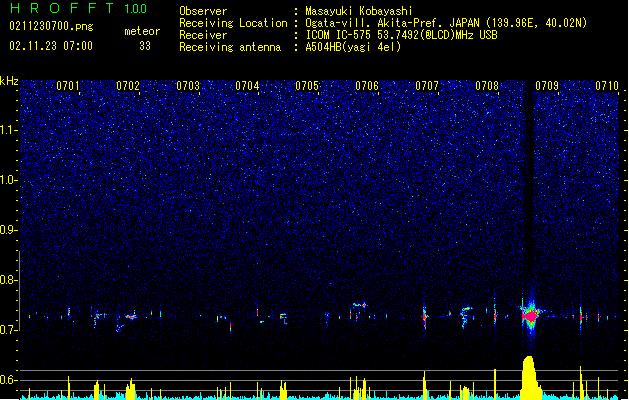Click the kHz axis unit label
This screenshot has width=629, height=400.
point(9,81)
